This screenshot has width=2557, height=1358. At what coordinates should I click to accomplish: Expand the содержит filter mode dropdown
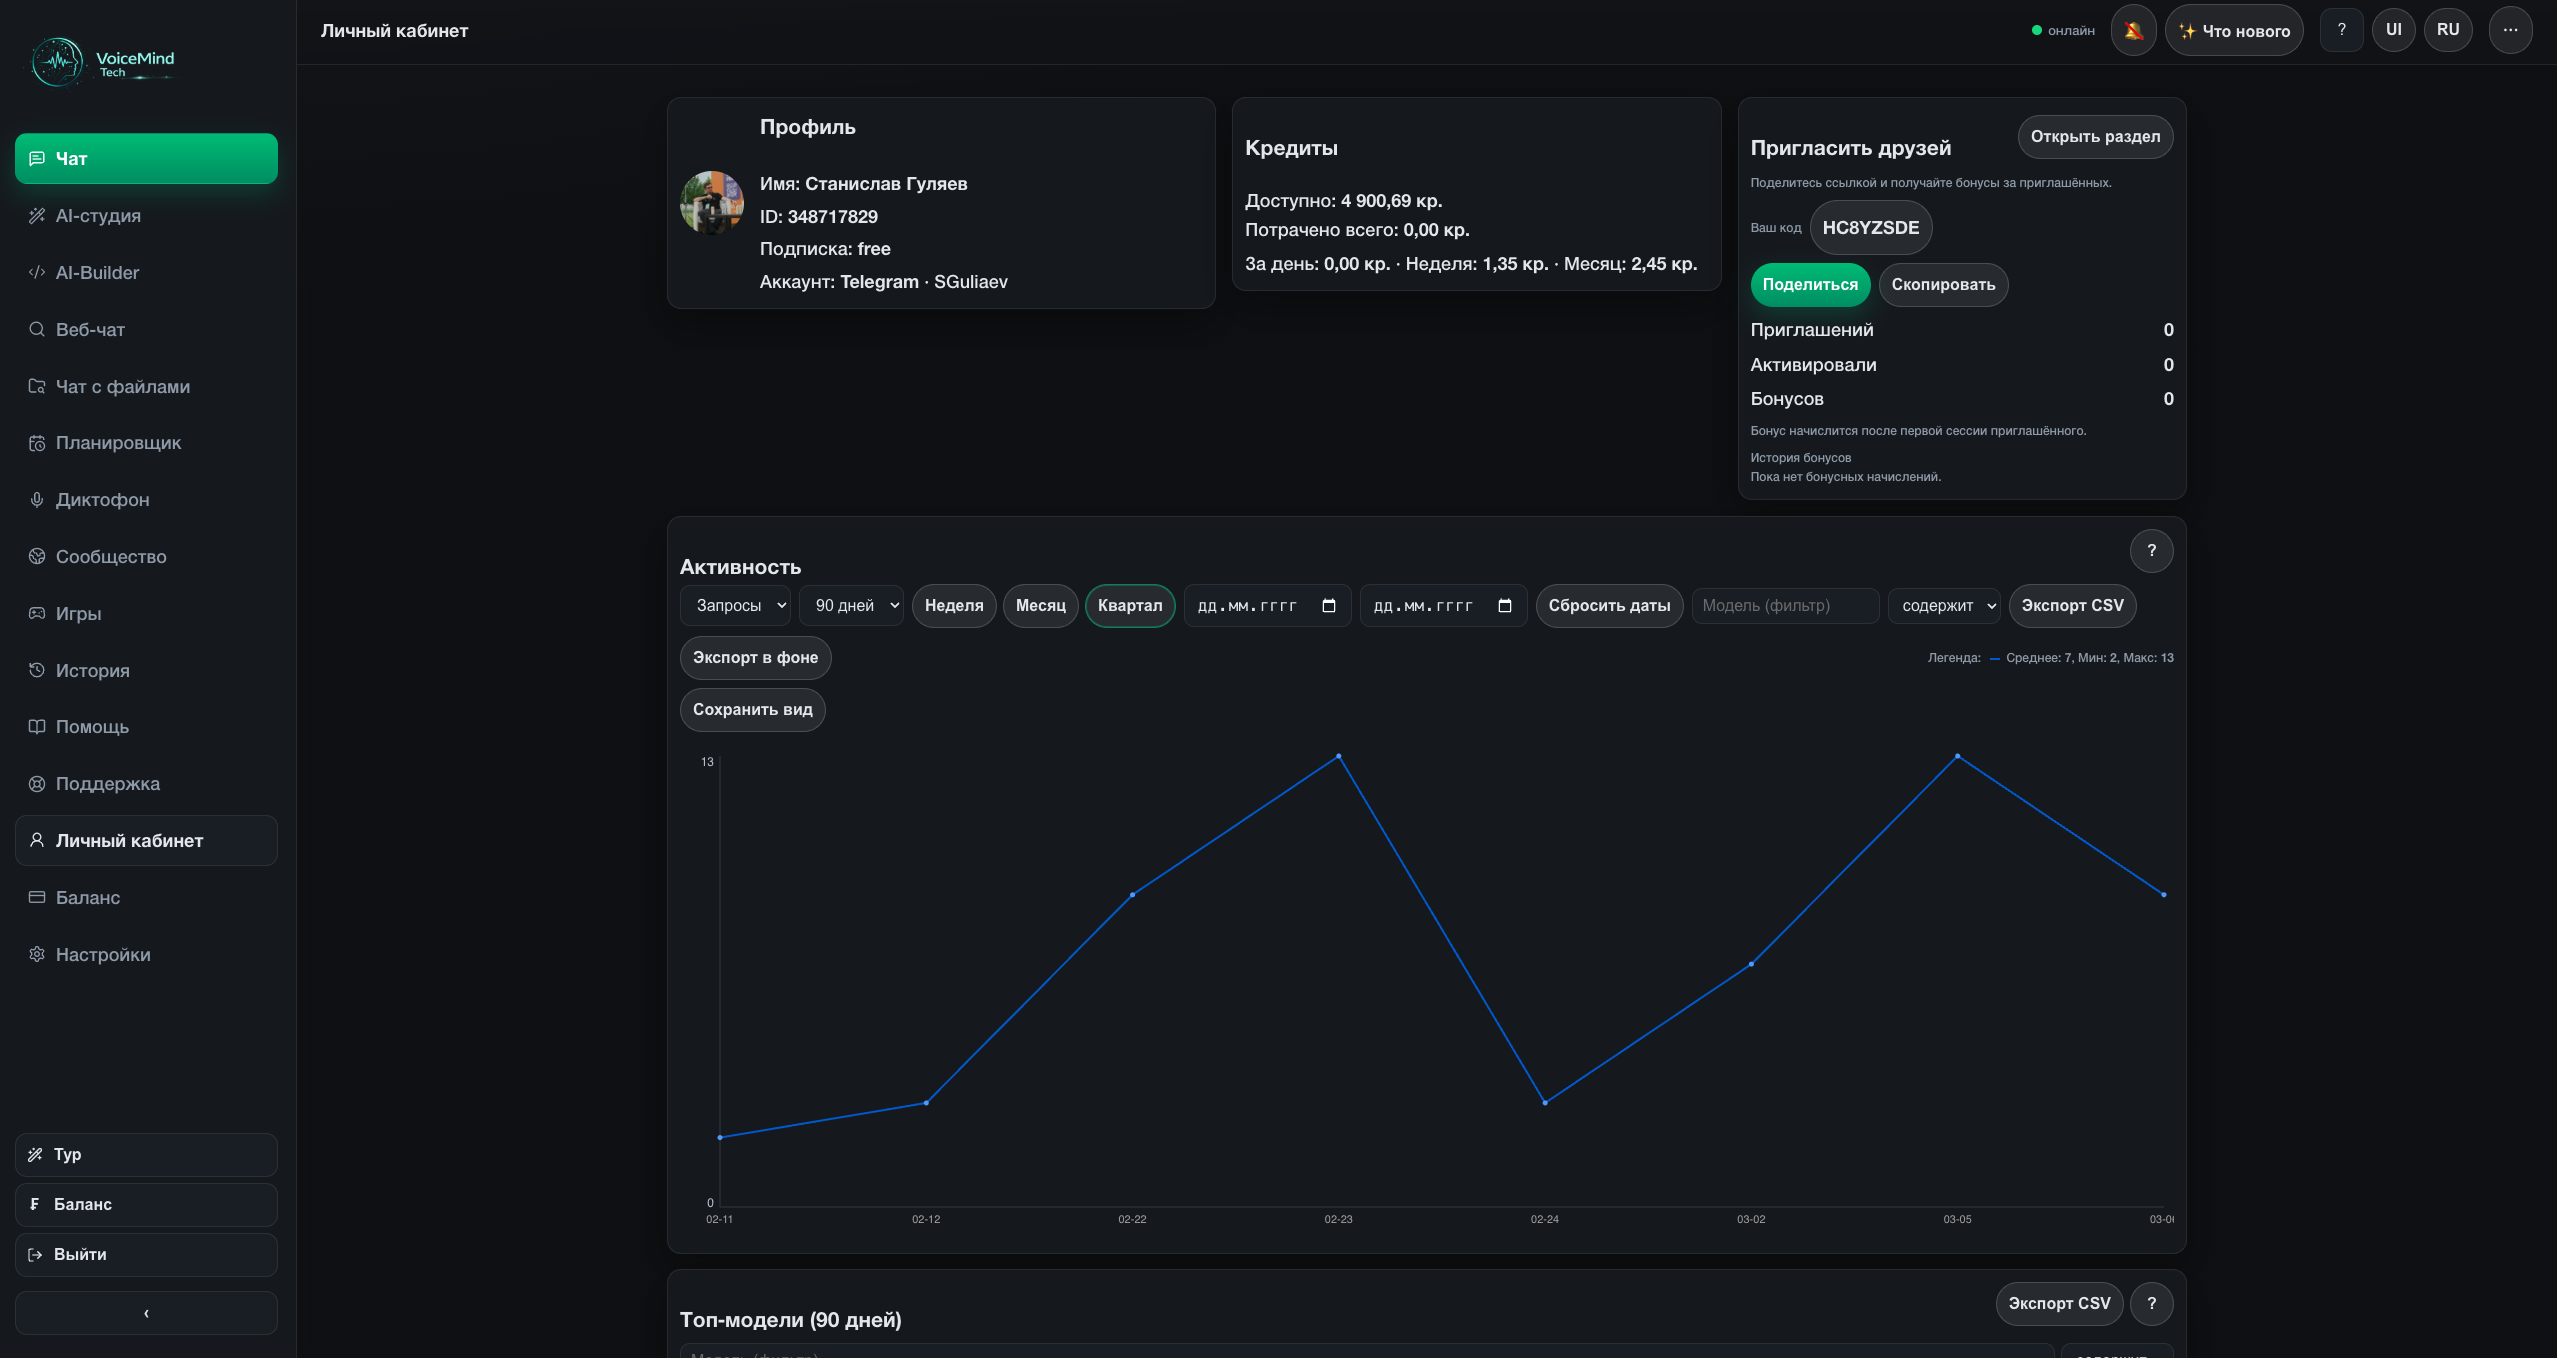[1943, 606]
